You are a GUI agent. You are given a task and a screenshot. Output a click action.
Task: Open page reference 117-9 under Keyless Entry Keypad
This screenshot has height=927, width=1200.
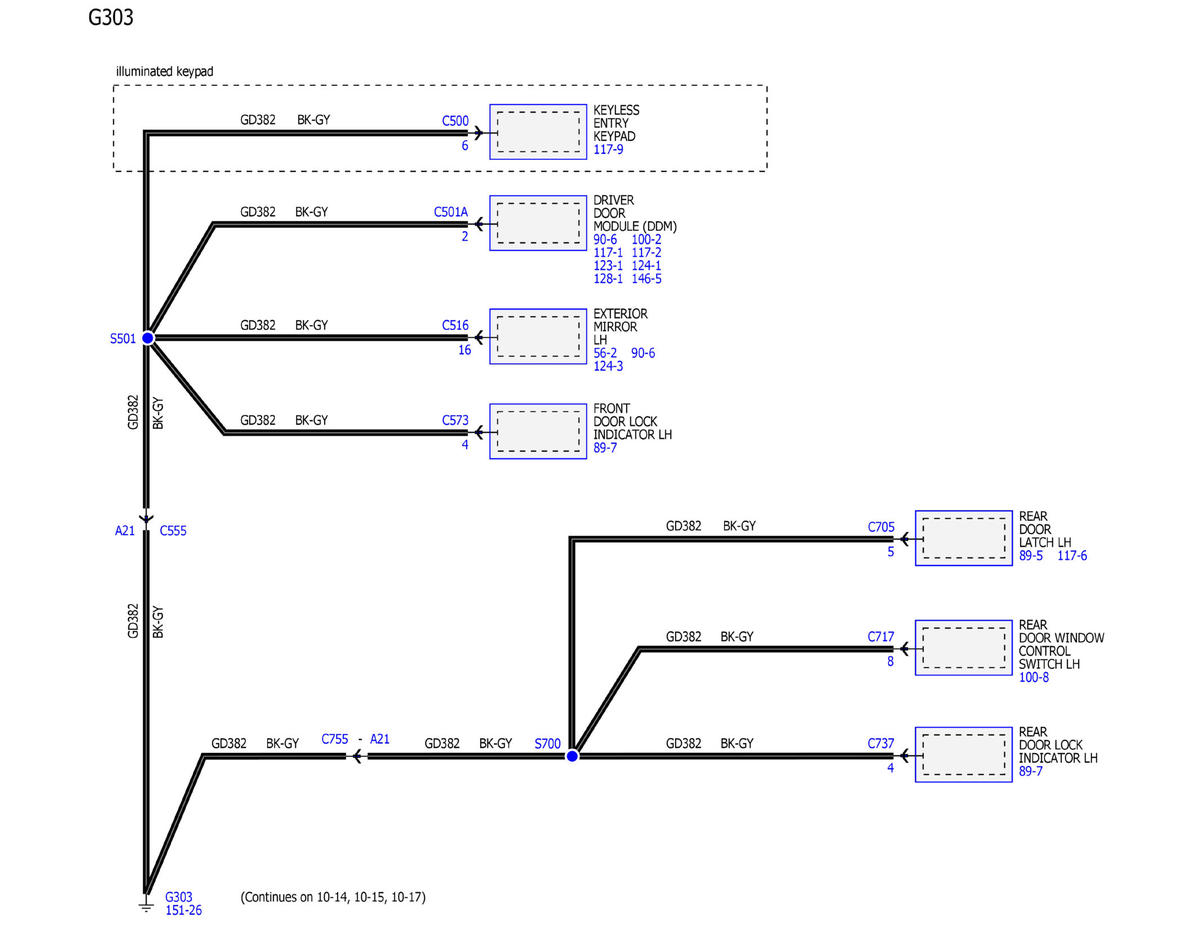608,150
